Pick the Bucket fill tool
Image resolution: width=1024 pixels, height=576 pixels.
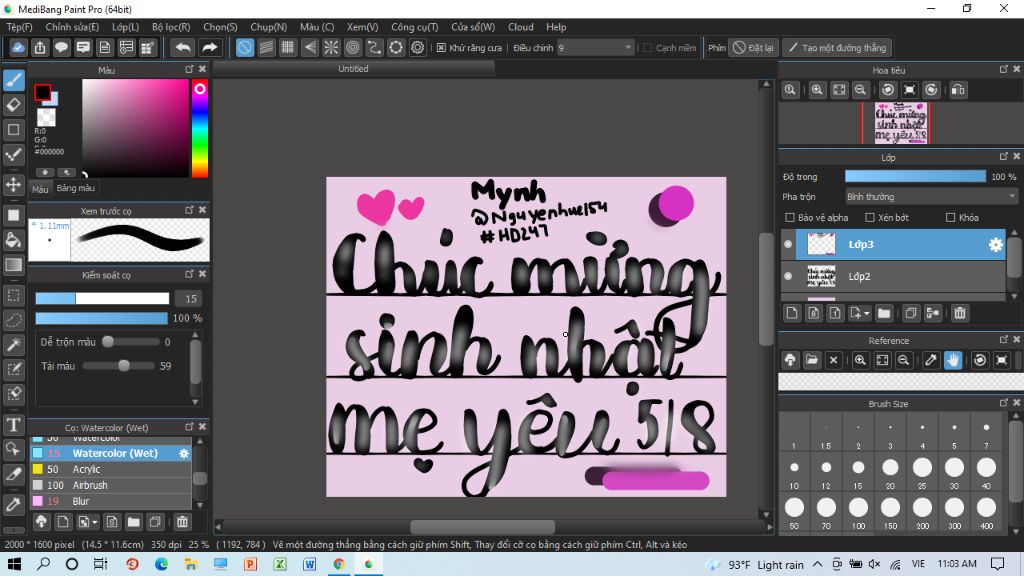tap(14, 240)
